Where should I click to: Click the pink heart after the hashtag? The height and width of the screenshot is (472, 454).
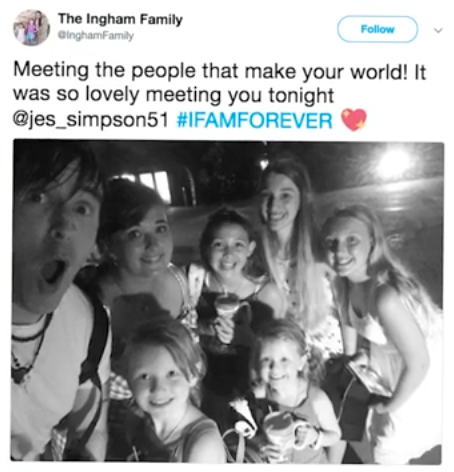(354, 120)
